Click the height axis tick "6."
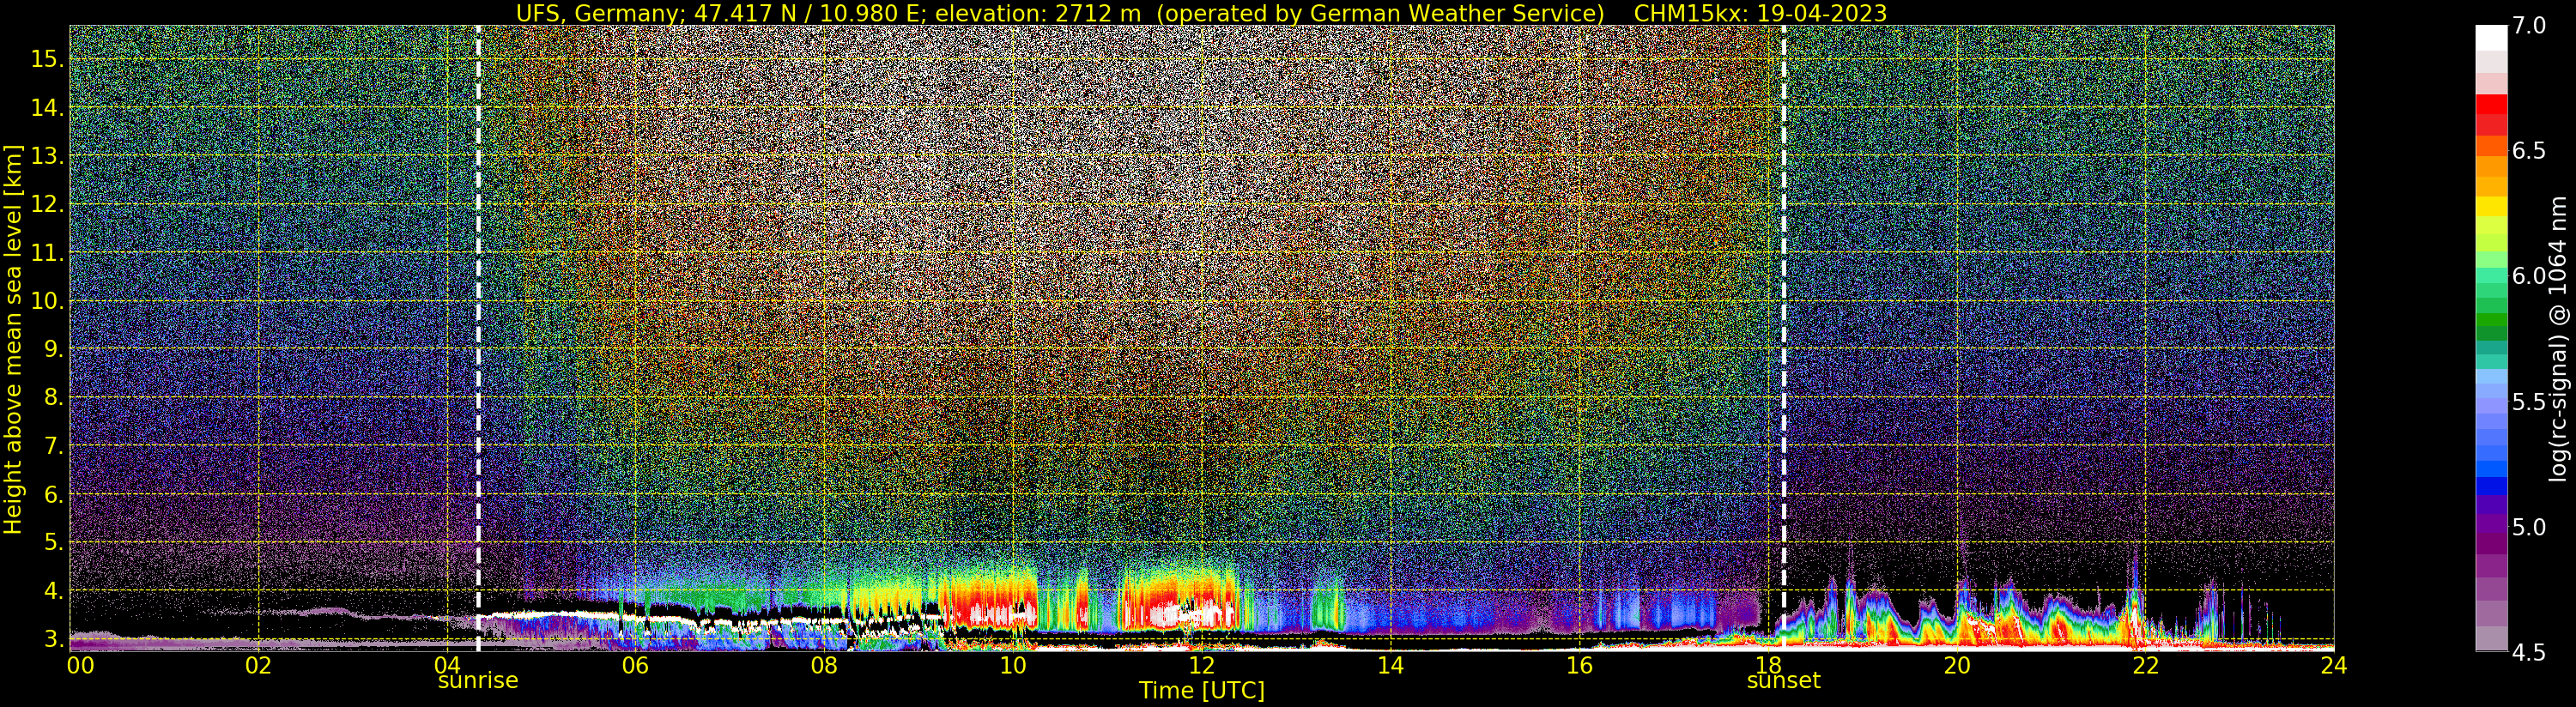Image resolution: width=2576 pixels, height=707 pixels. click(x=53, y=494)
